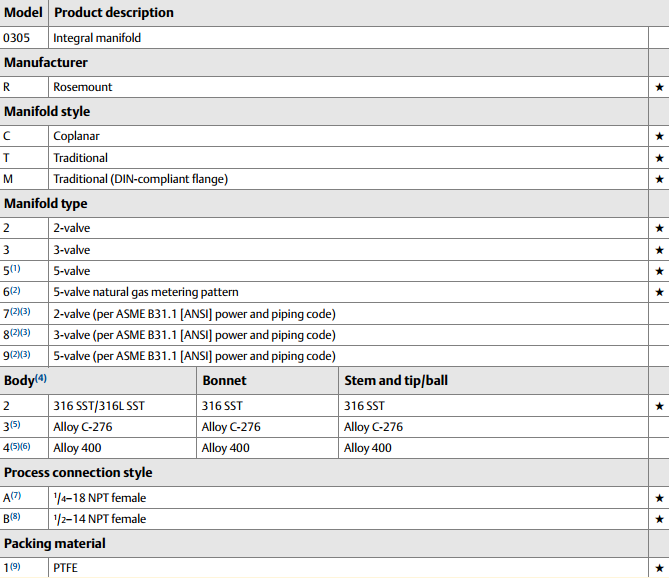Click the star beside Coplanar manifold style
Viewport: 669px width, 578px height.
[x=659, y=136]
